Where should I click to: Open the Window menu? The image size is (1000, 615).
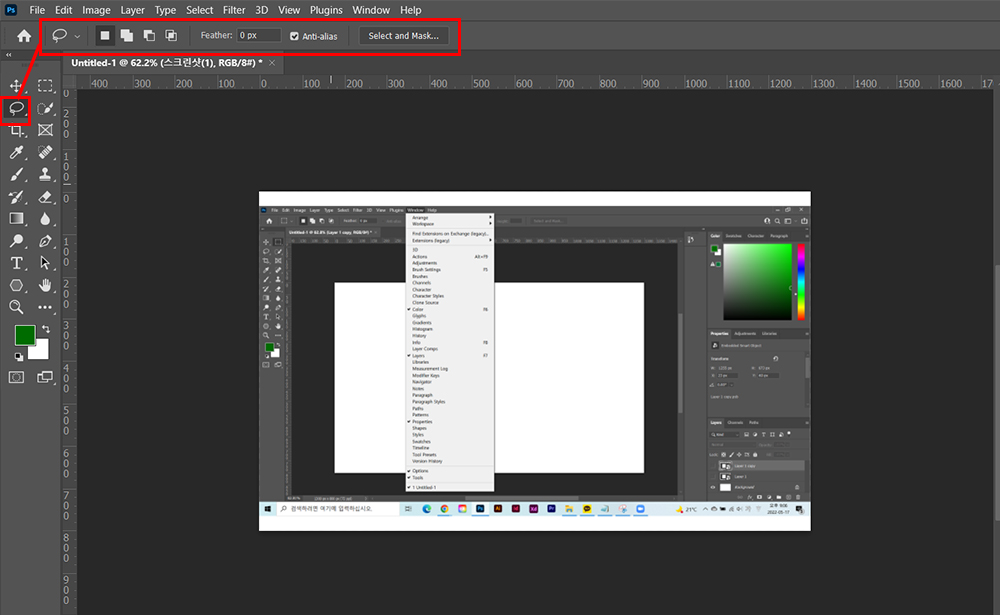click(371, 10)
